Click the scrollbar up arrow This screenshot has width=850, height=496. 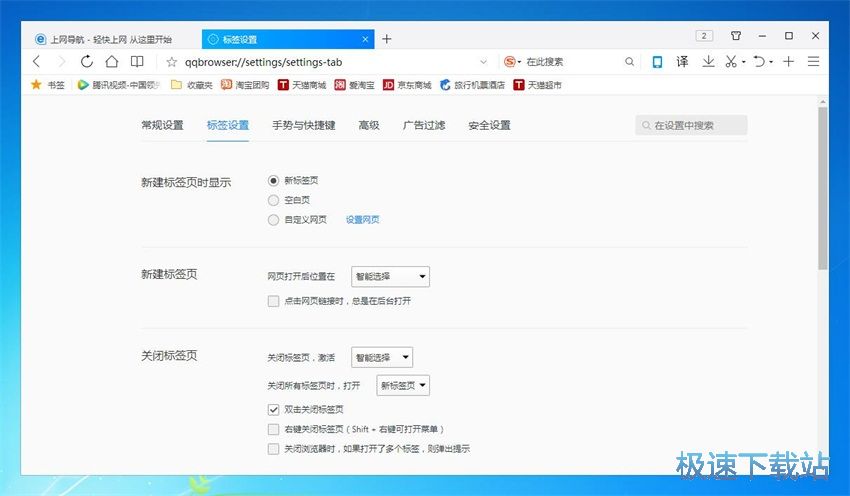point(823,101)
